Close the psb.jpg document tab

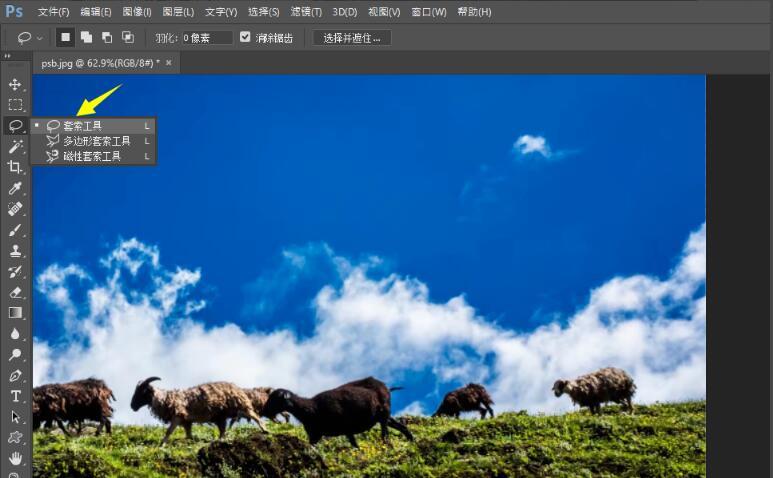click(x=169, y=63)
